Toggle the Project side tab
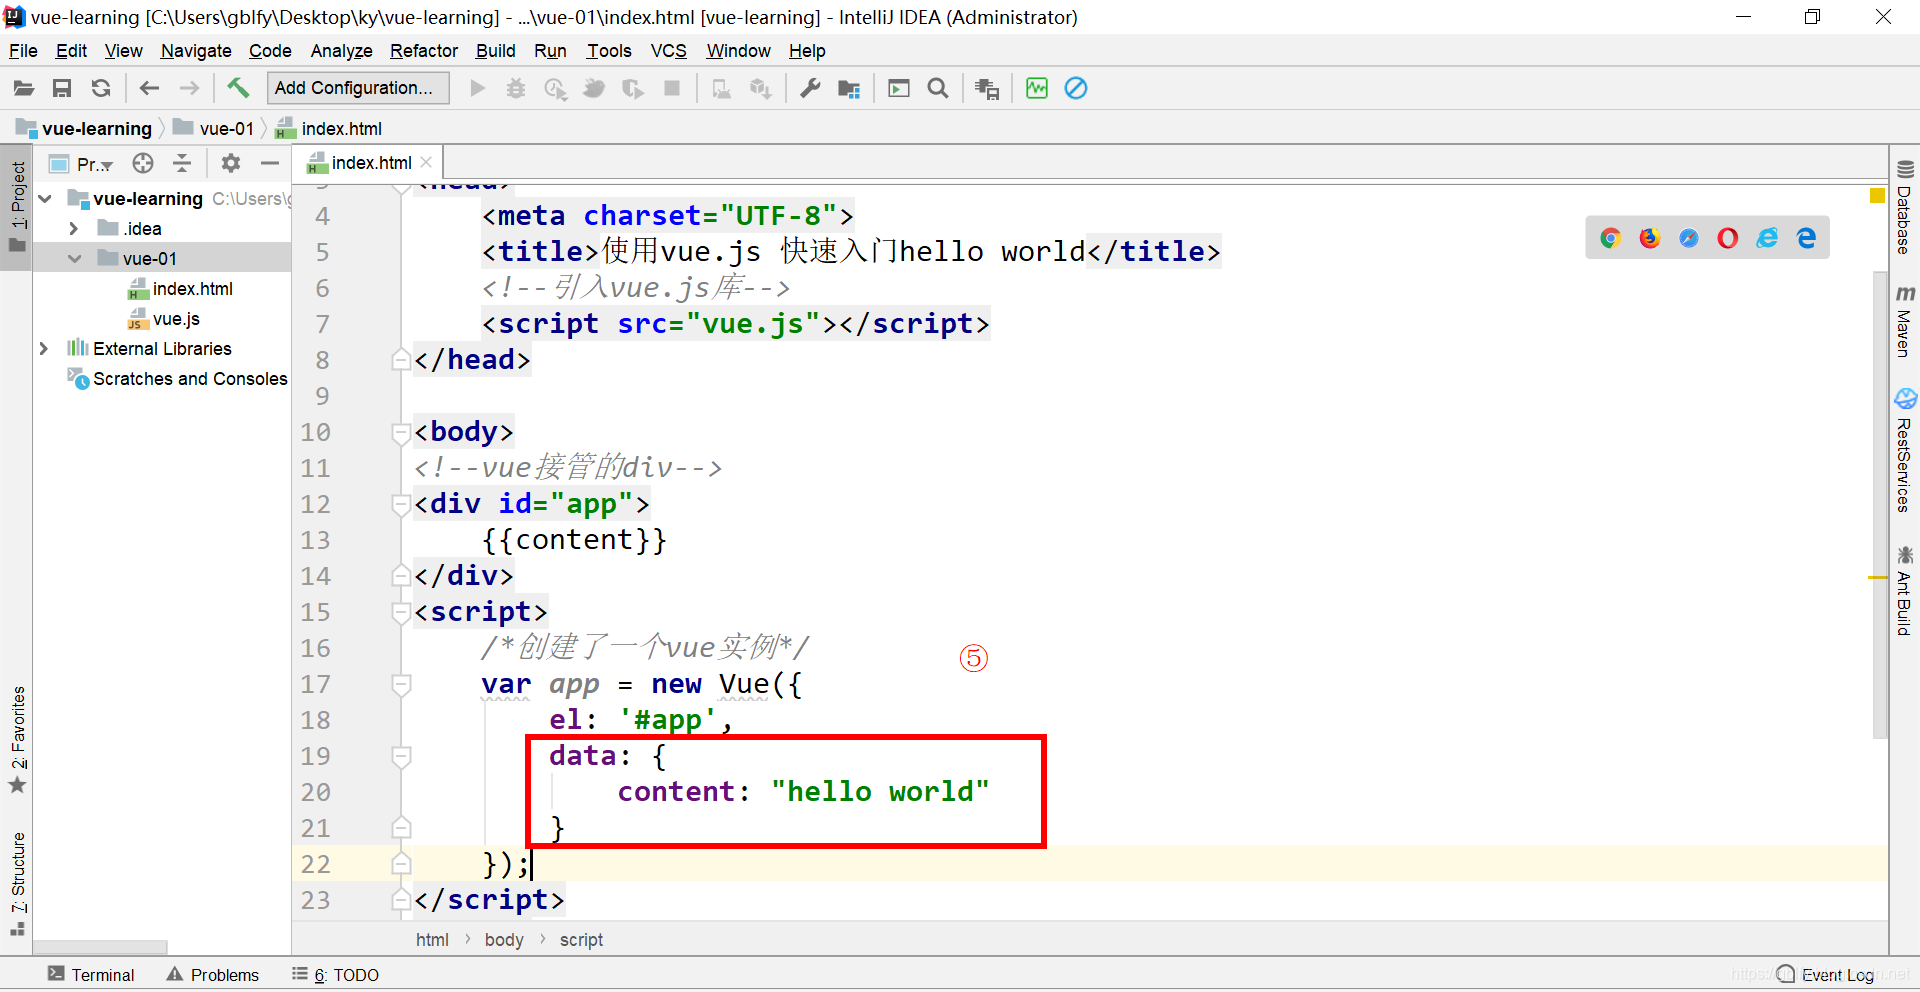The image size is (1920, 992). click(x=17, y=207)
